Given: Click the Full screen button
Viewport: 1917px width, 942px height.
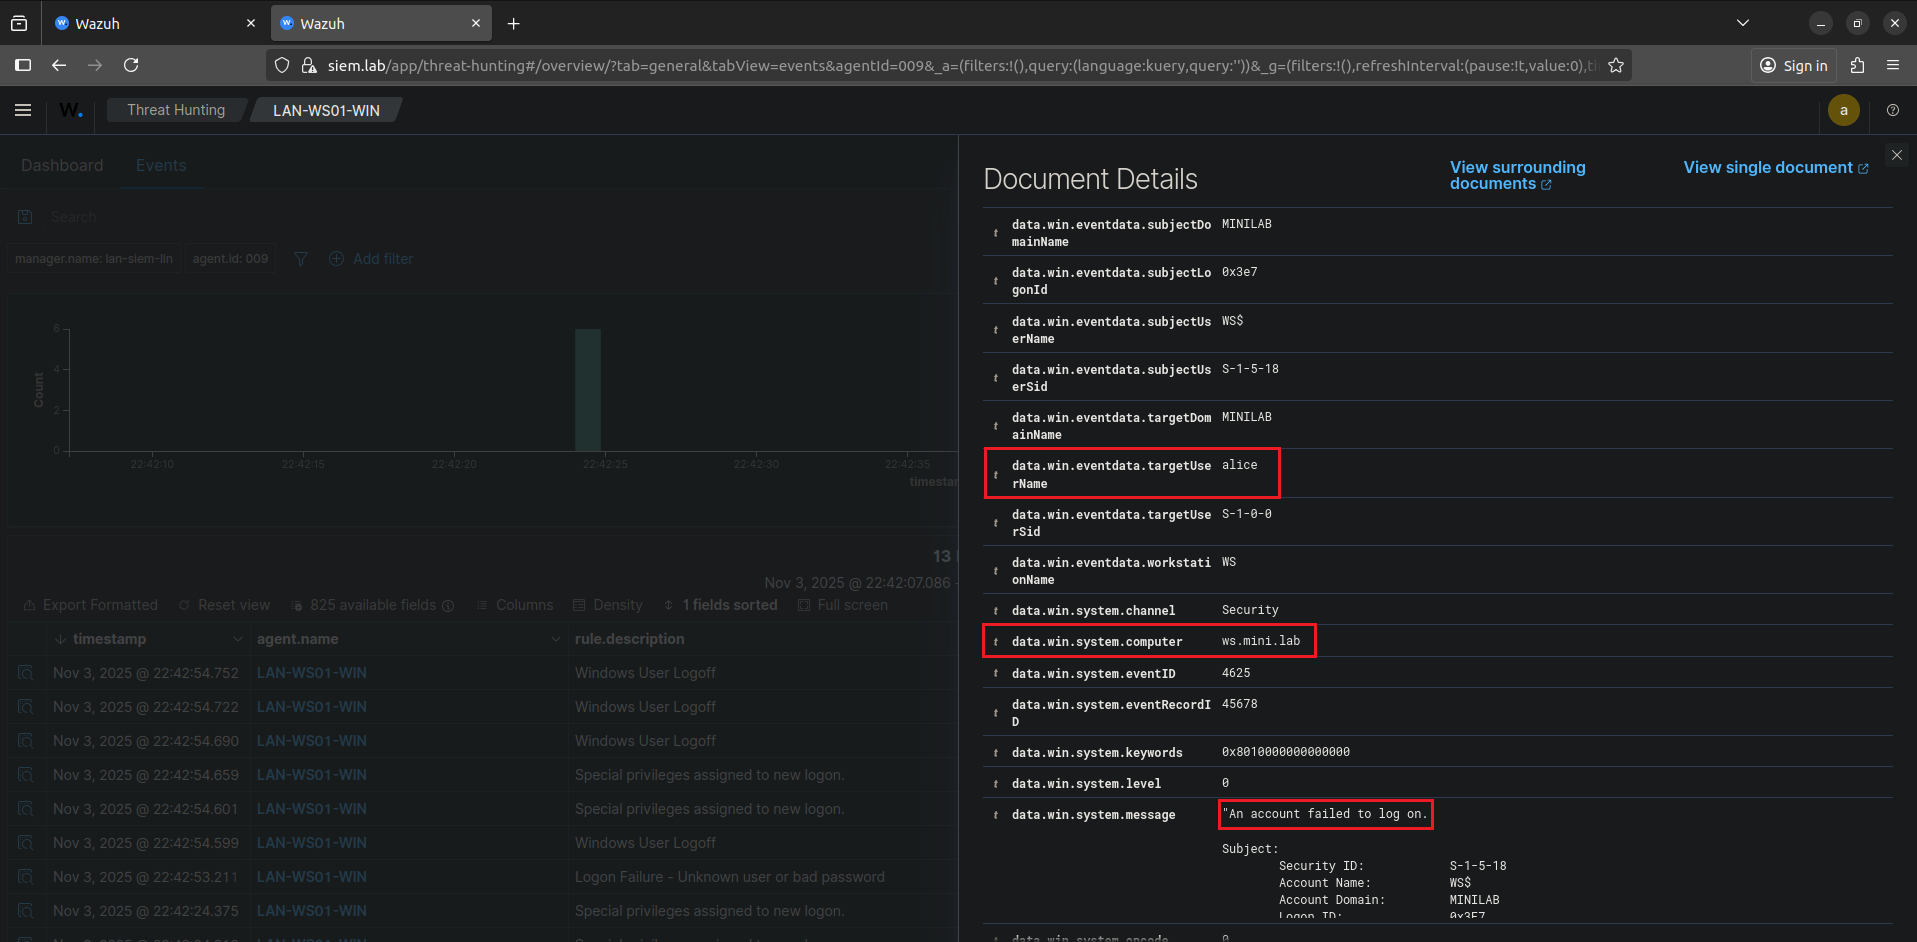Looking at the screenshot, I should pyautogui.click(x=843, y=605).
